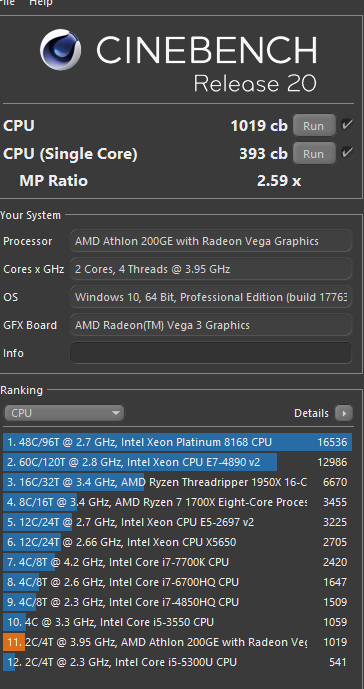This screenshot has height=689, width=364.
Task: Open the Help menu
Action: click(41, 3)
